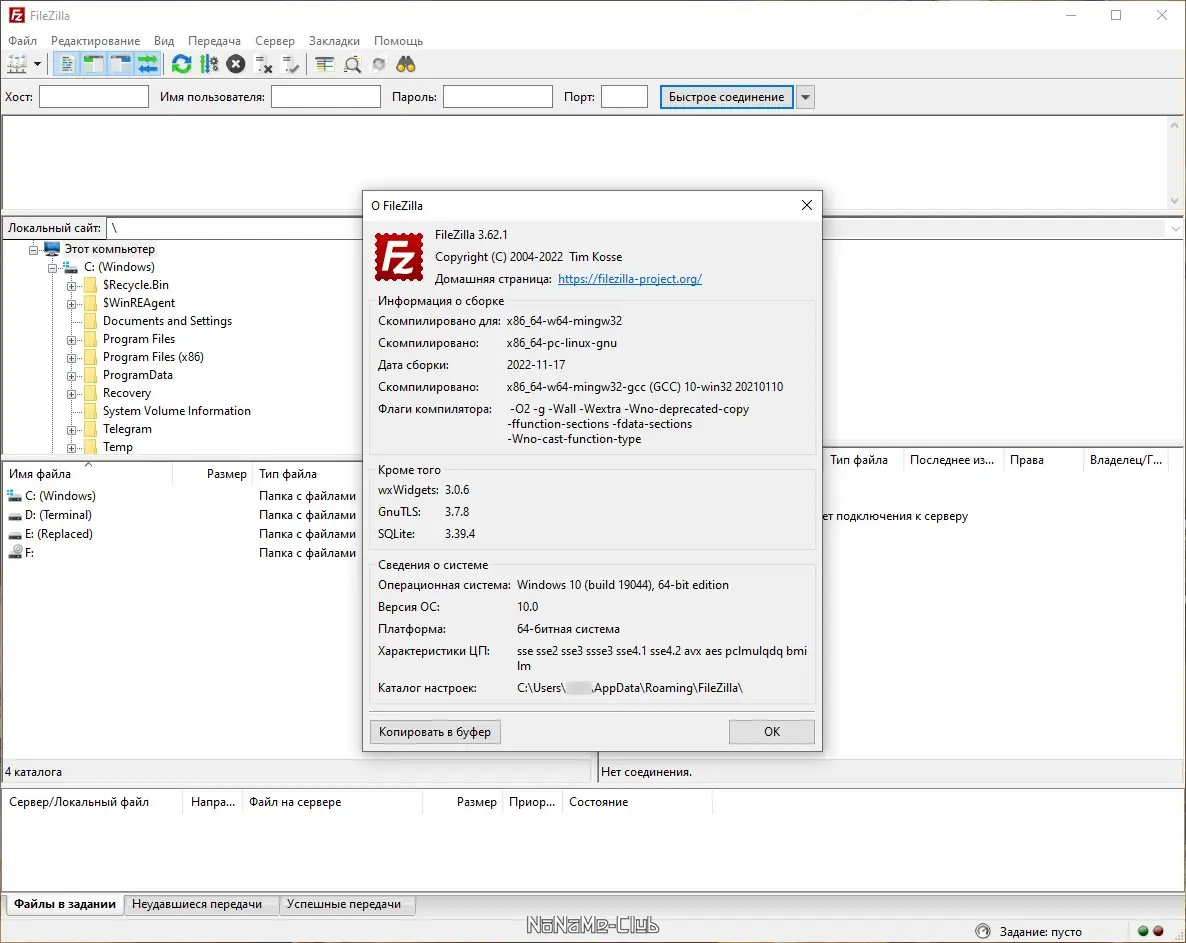Screen dimensions: 1186x943
Task: Open Quickconnect history dropdown arrow
Action: [x=806, y=97]
